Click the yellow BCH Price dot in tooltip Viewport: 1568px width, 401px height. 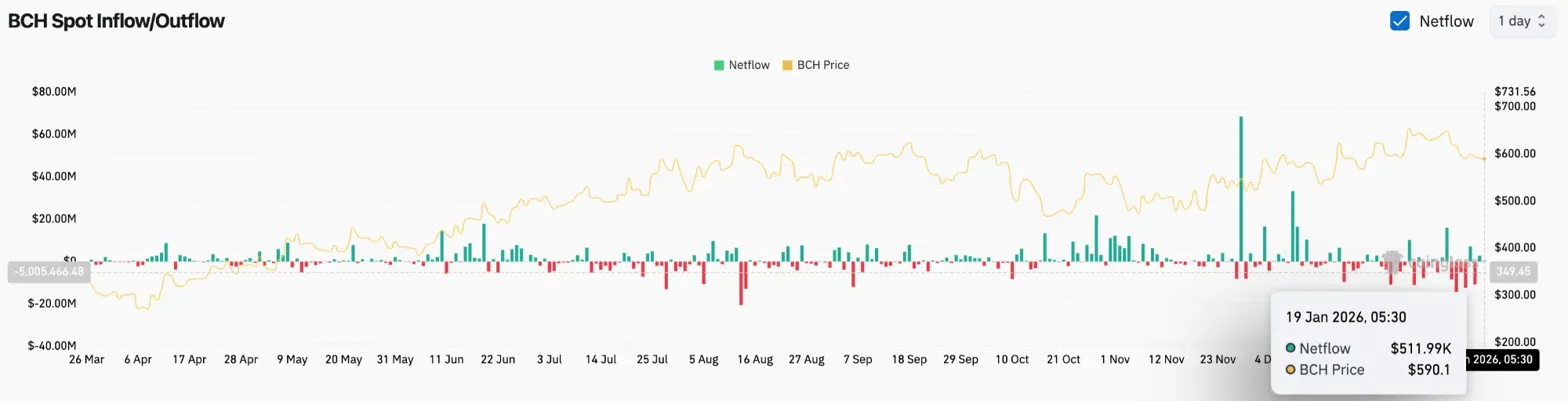coord(1291,370)
